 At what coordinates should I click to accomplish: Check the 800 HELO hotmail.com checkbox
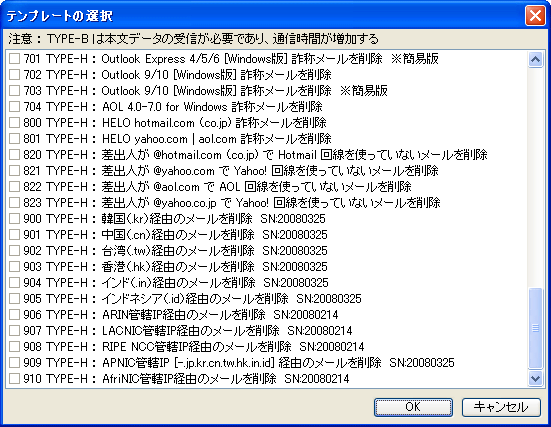[x=14, y=123]
